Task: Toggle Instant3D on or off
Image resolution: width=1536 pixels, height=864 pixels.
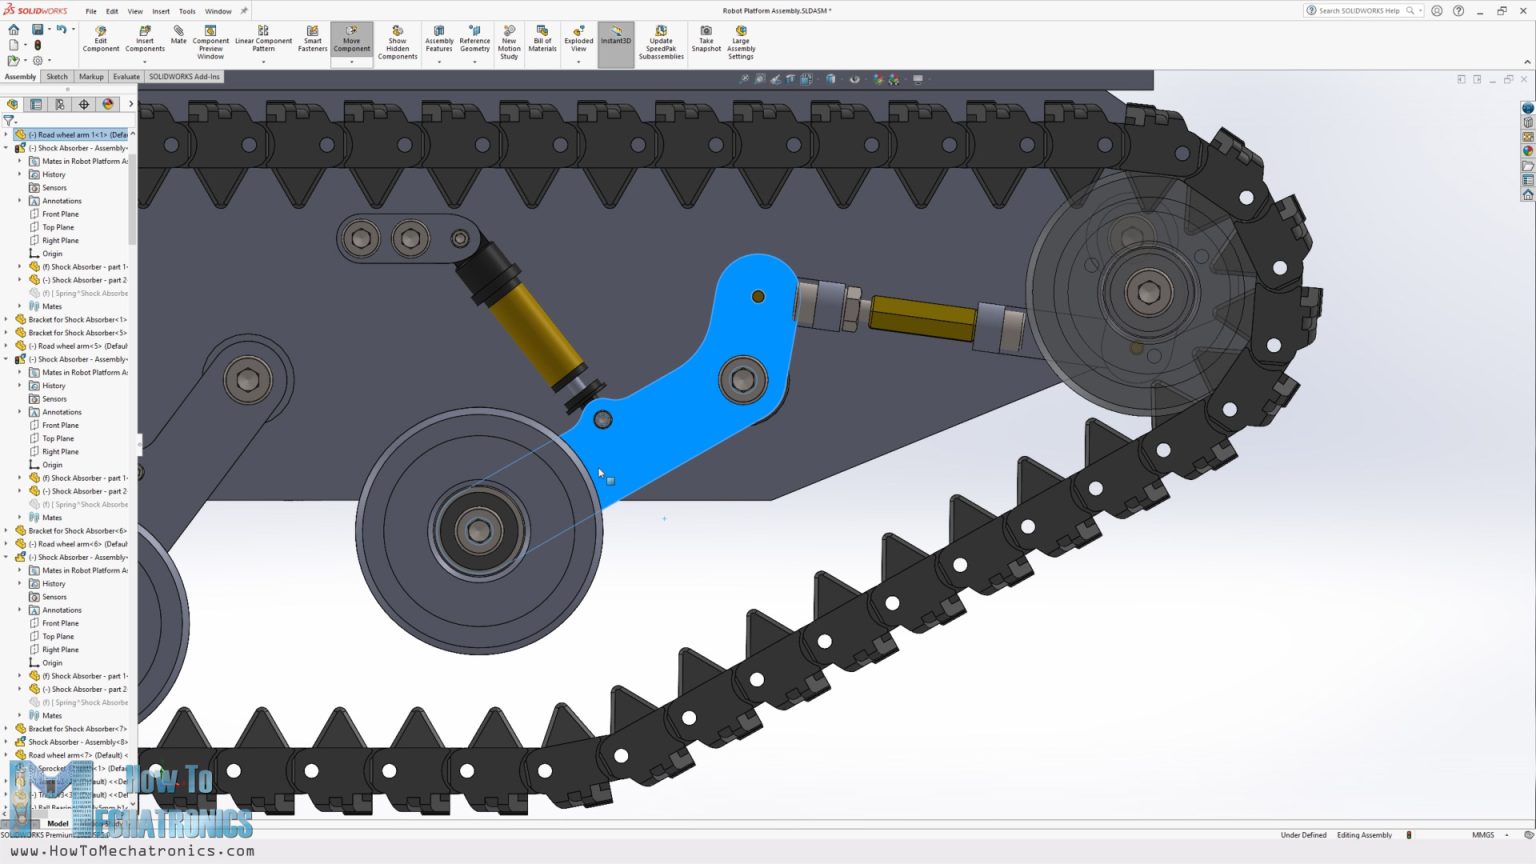Action: (615, 40)
